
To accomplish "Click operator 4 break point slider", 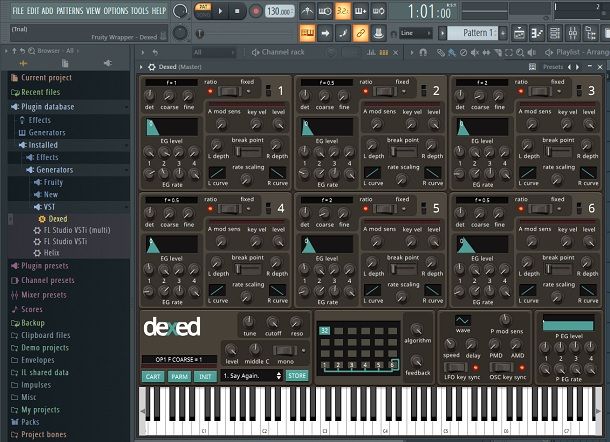I will point(248,268).
